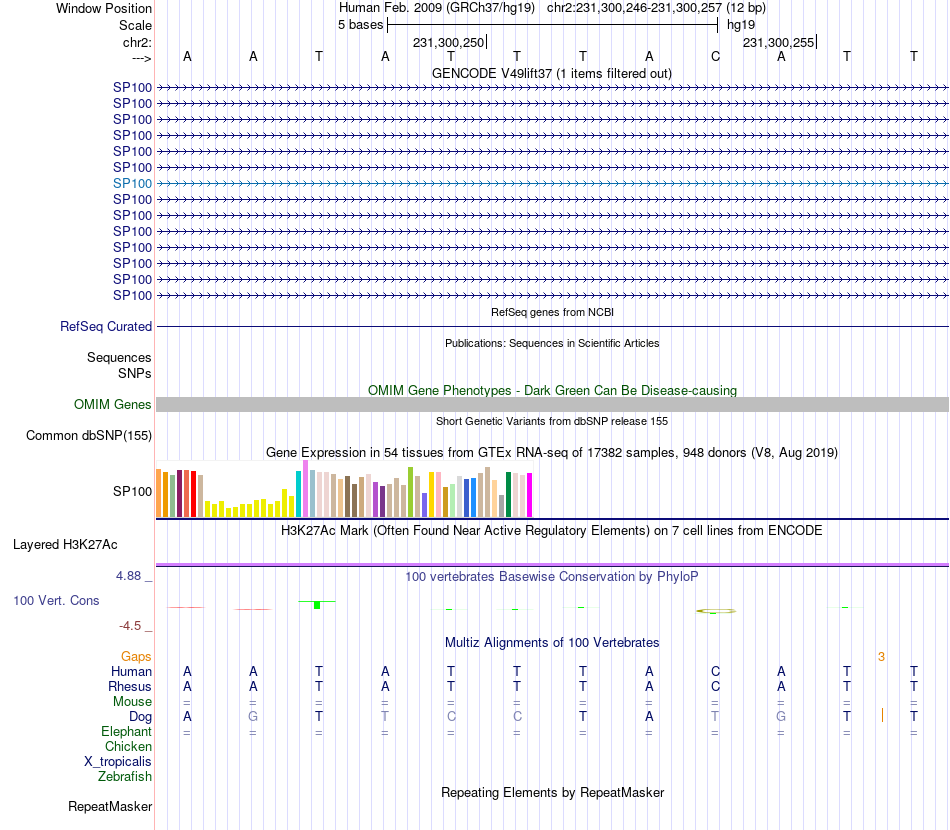Click the 100 vertebrates Basewise Conservation by PhyloP title
Viewport: 950px width, 830px height.
coord(552,577)
